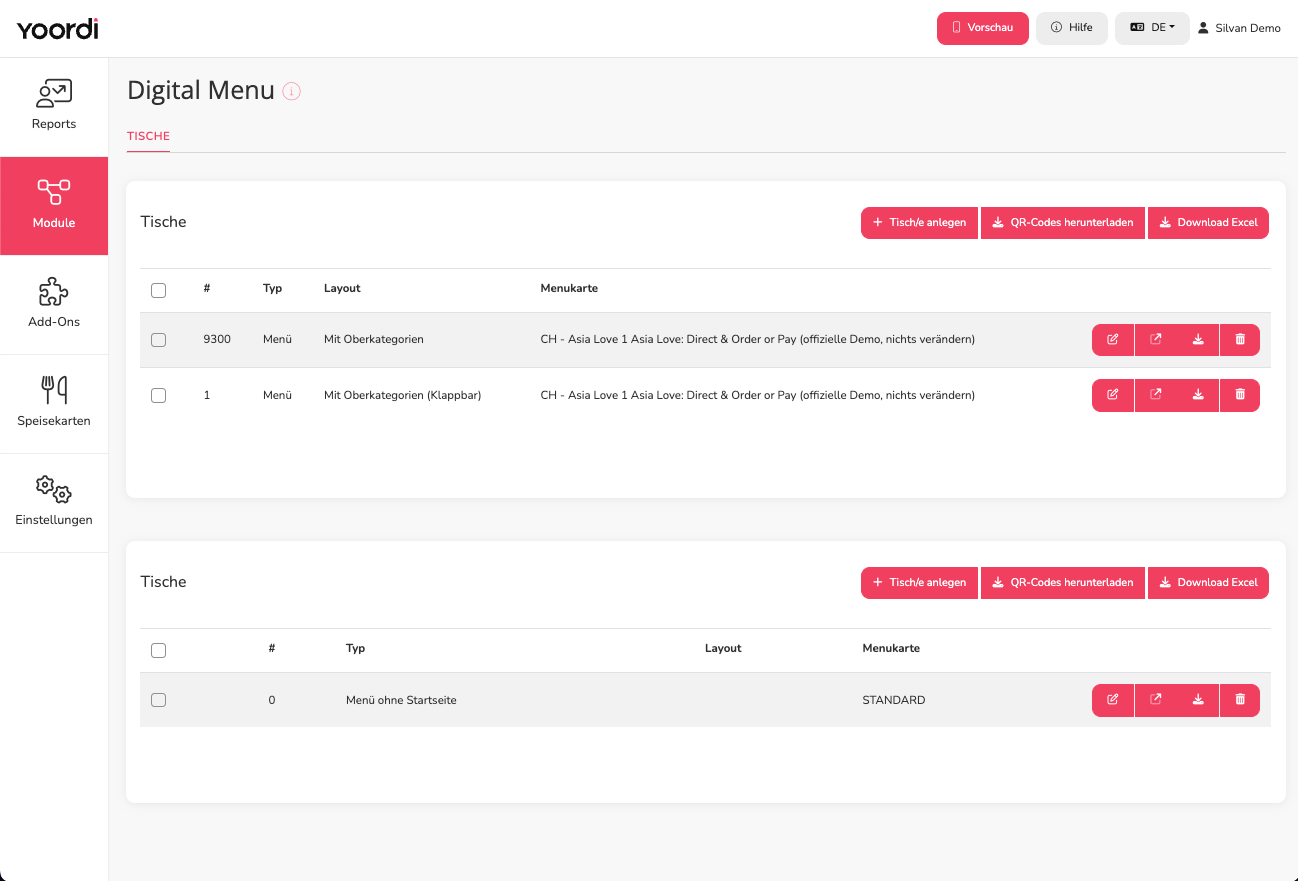
Task: Open the Reports sidebar section
Action: click(54, 107)
